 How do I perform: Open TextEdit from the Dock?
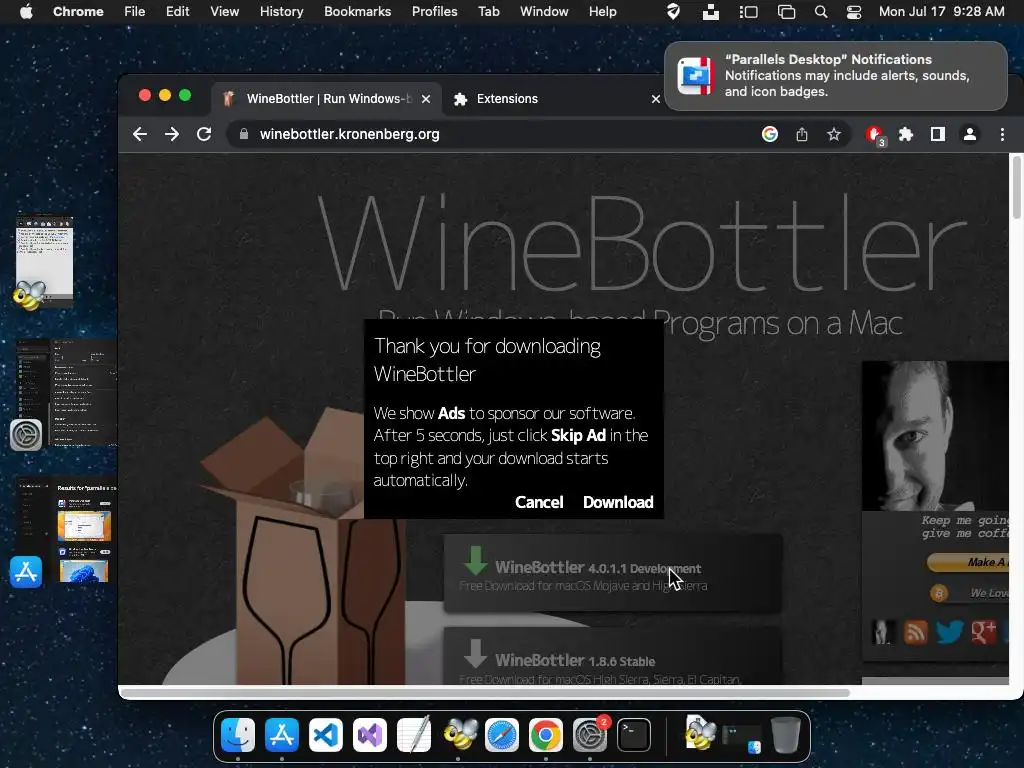414,735
